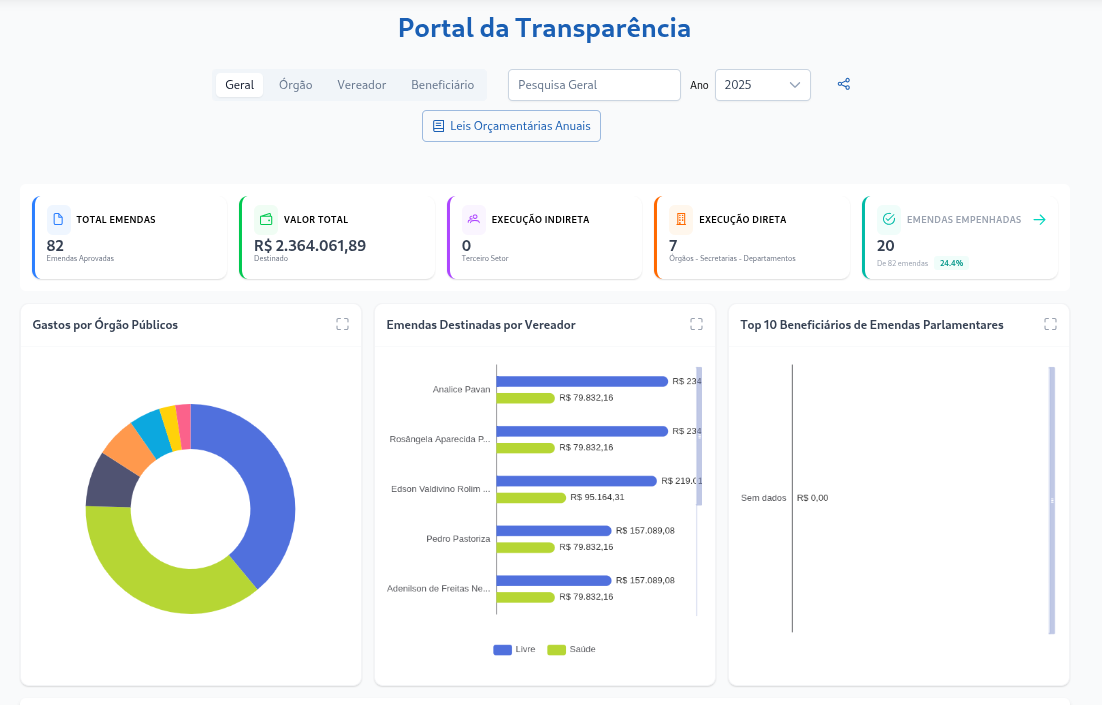The image size is (1102, 705).
Task: Click the book icon in Leis Orçamentárias button
Action: 438,126
